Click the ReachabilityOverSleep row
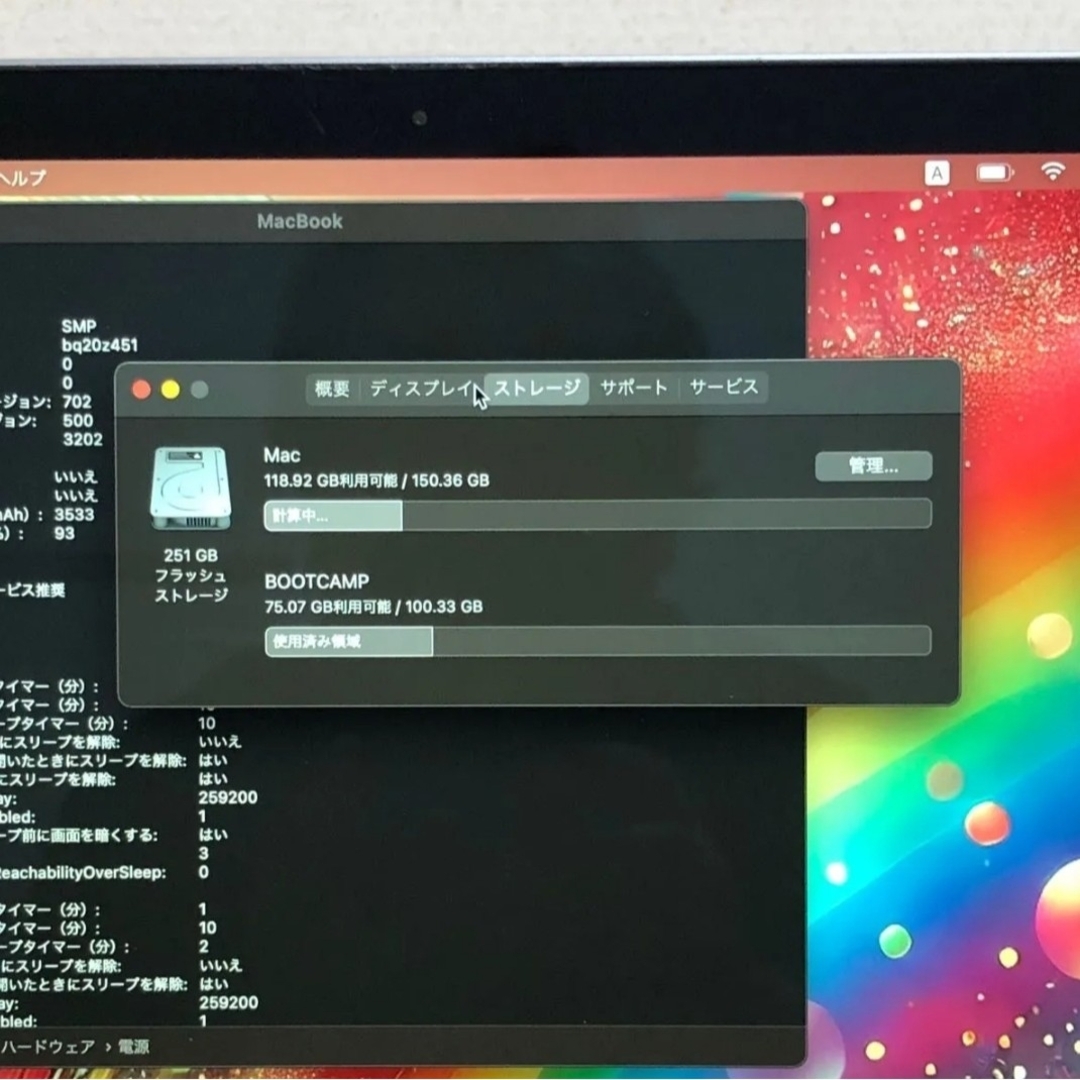The width and height of the screenshot is (1080, 1080). pyautogui.click(x=105, y=873)
